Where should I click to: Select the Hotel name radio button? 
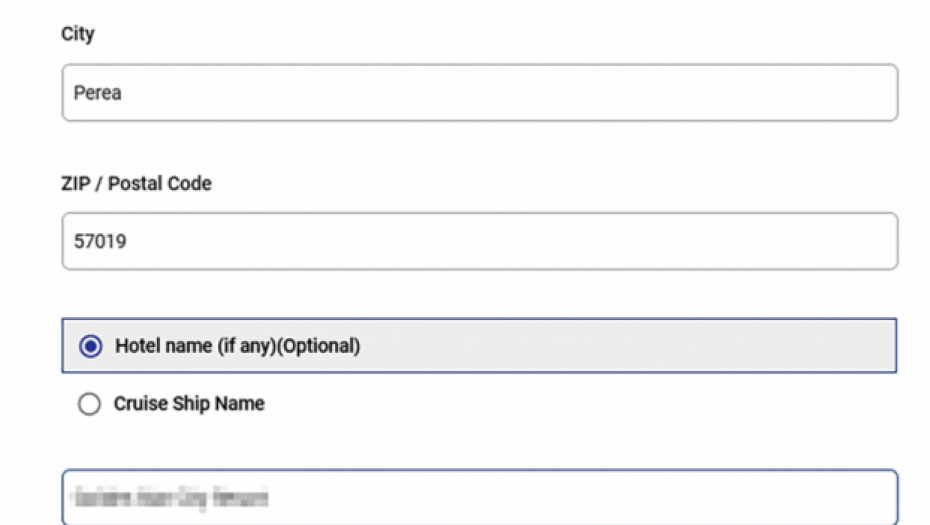click(x=90, y=346)
